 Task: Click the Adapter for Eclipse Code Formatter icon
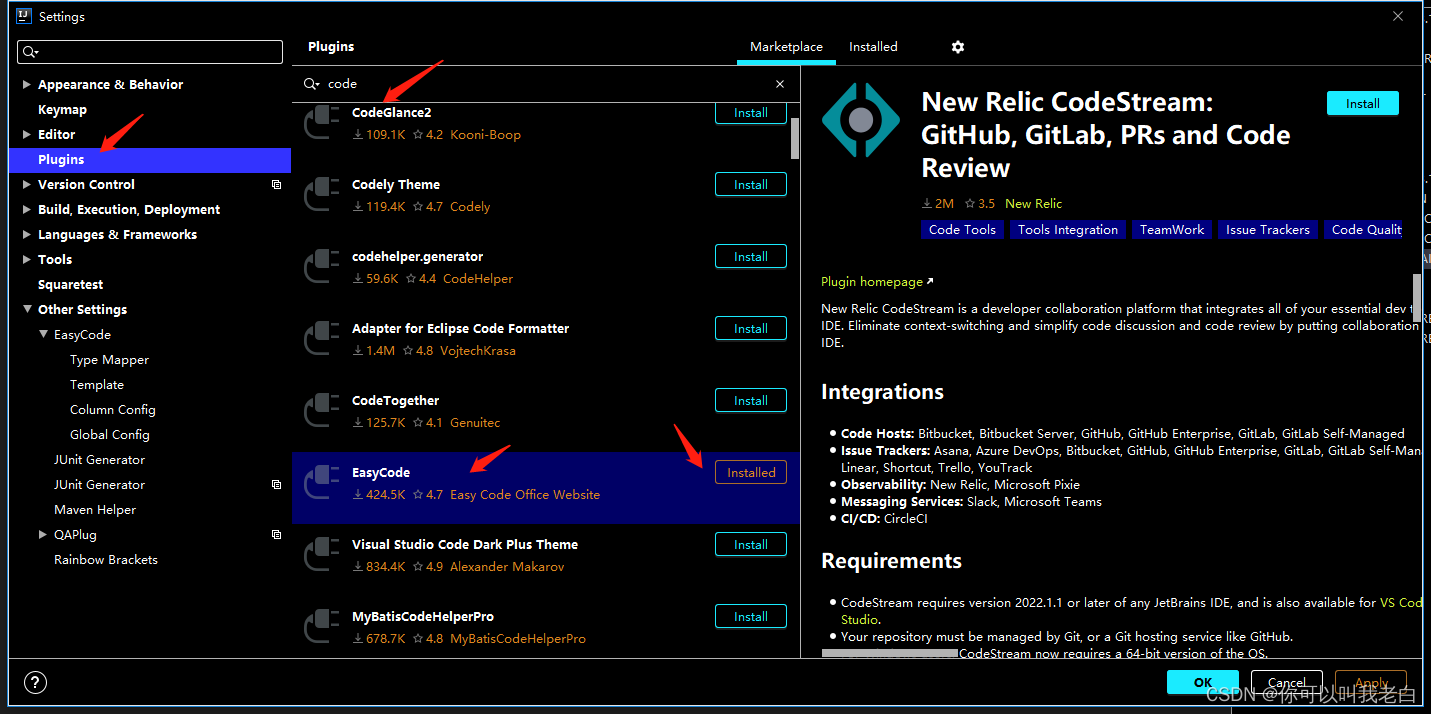pyautogui.click(x=322, y=339)
